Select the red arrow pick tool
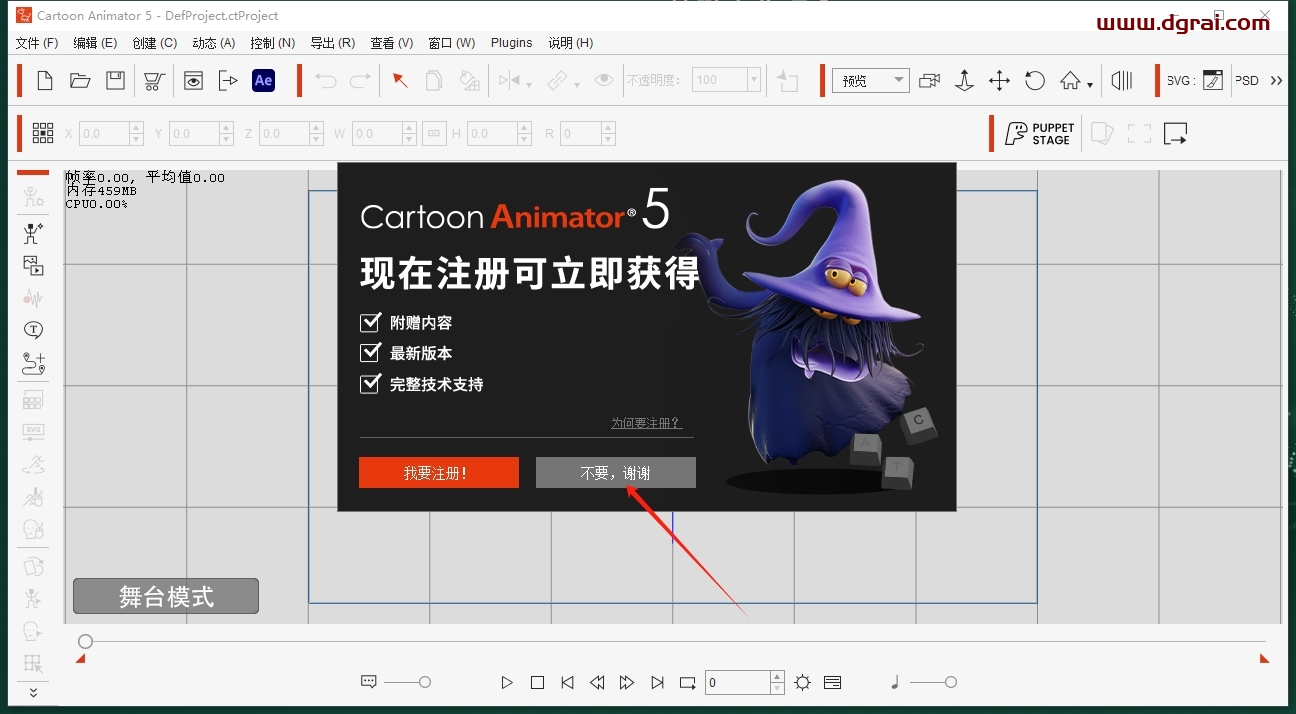The width and height of the screenshot is (1296, 714). point(400,80)
